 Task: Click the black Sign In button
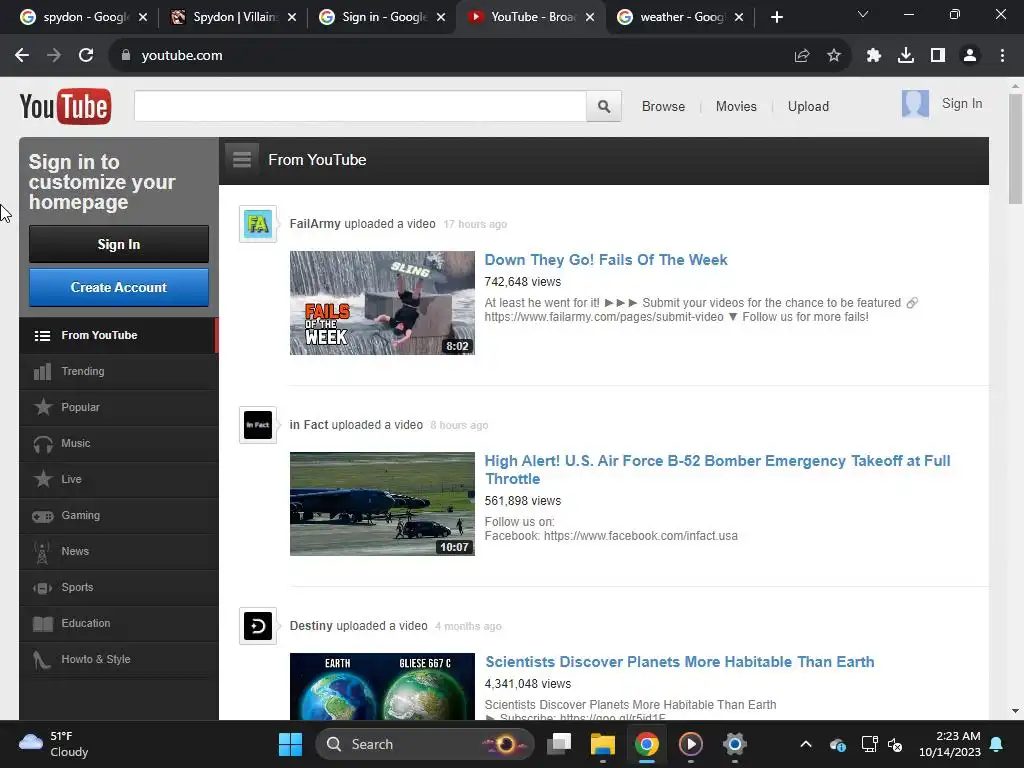[x=119, y=244]
